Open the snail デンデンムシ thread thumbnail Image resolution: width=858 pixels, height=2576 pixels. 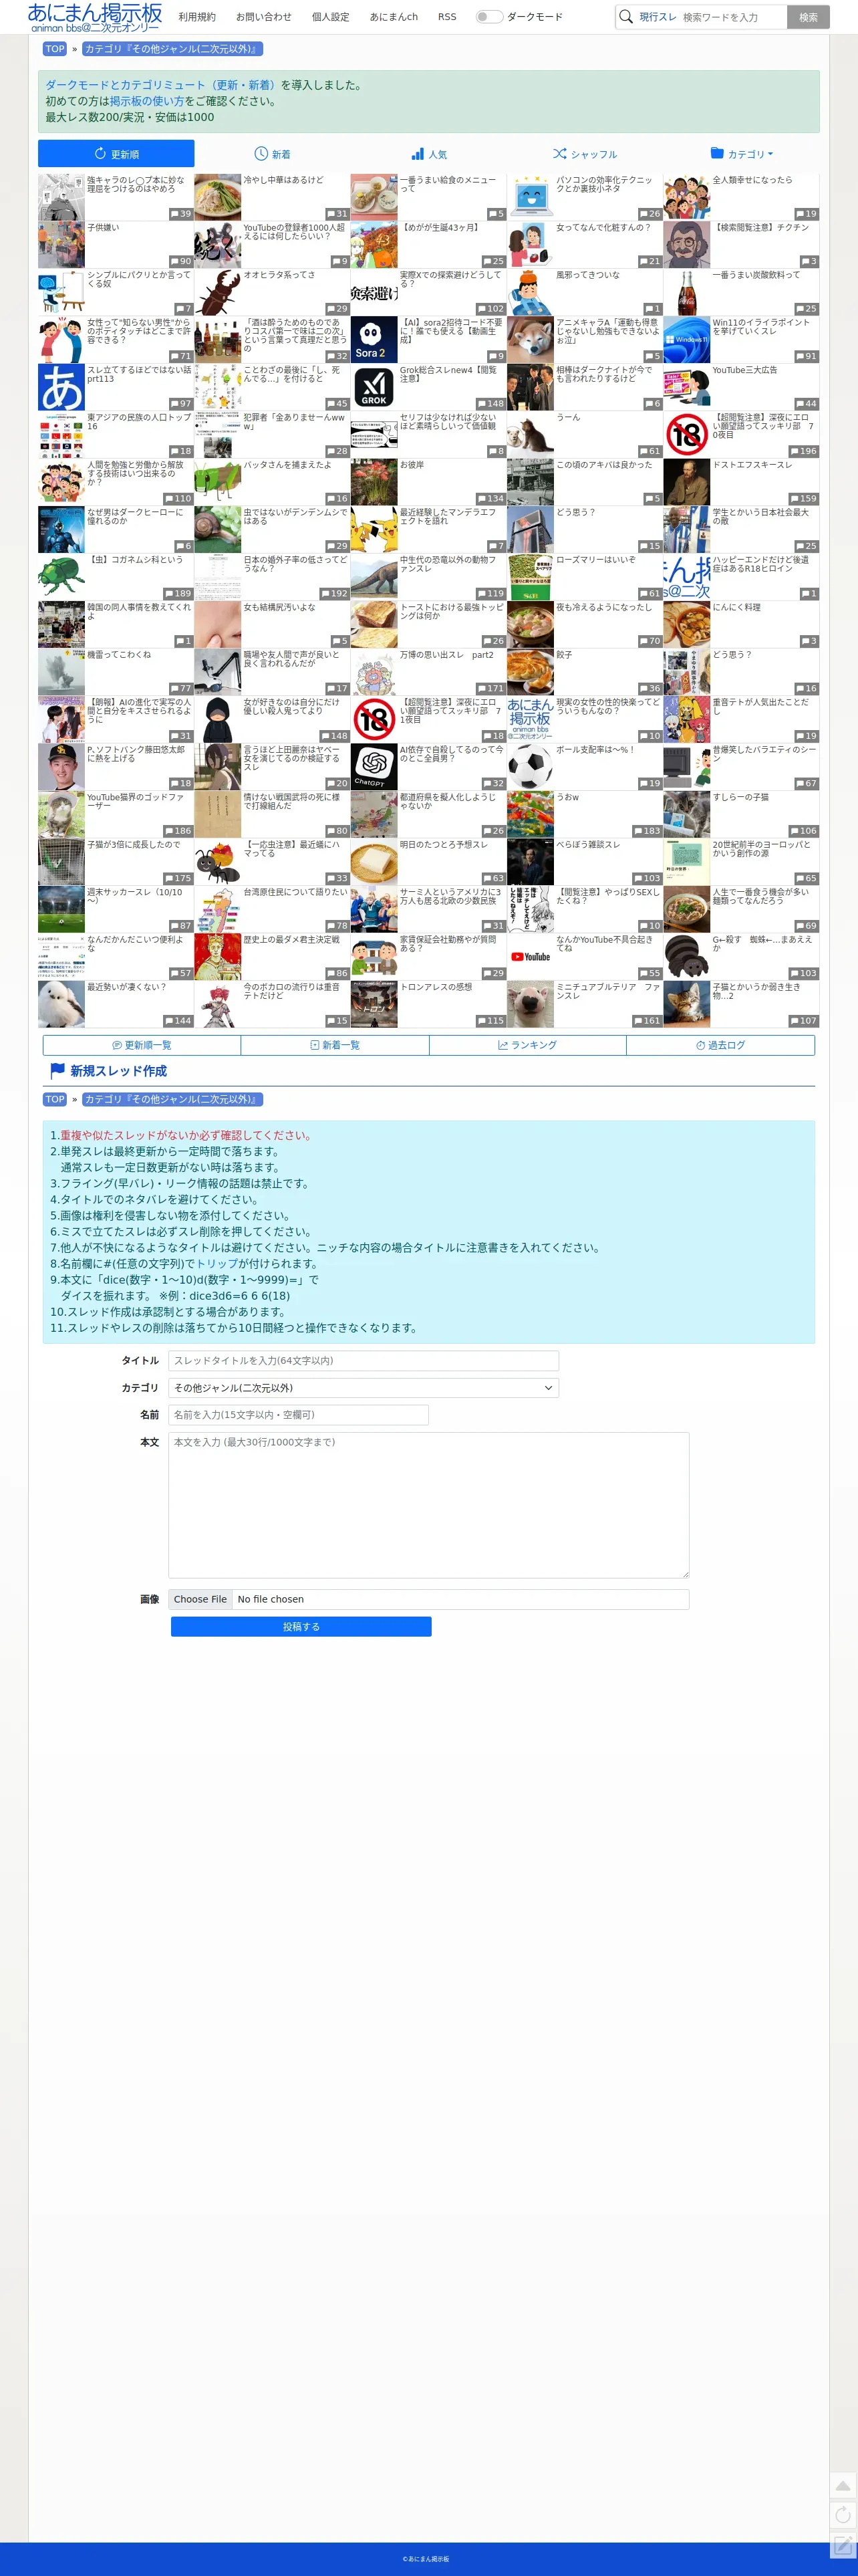pyautogui.click(x=217, y=530)
